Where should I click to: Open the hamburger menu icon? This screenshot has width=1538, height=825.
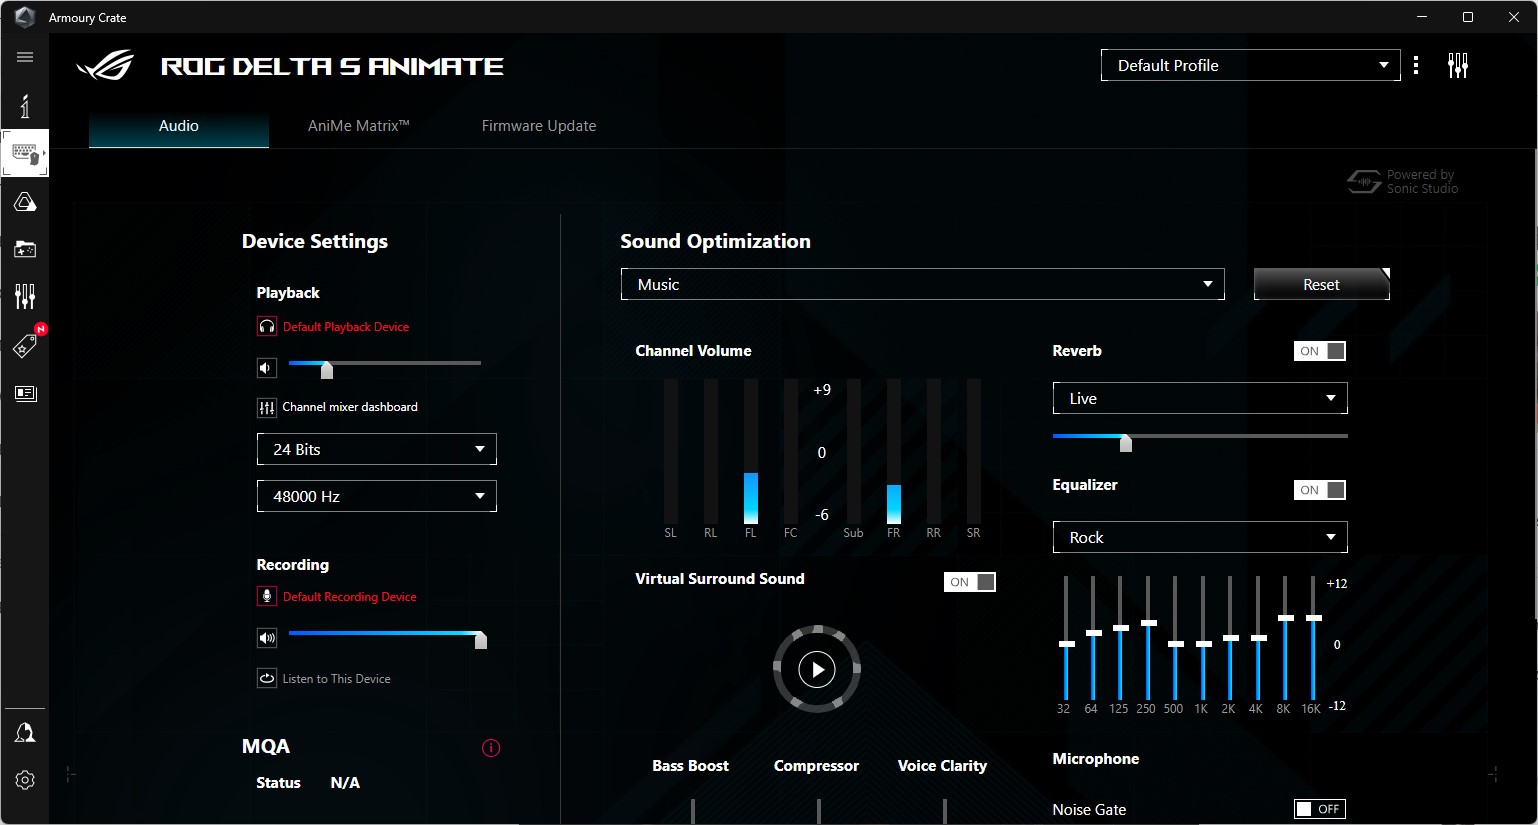click(x=24, y=56)
